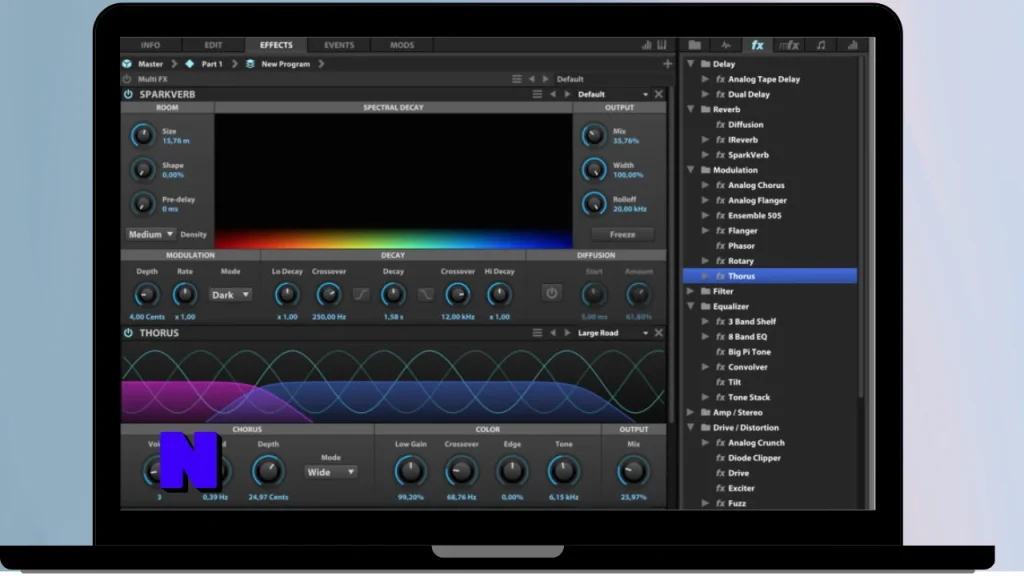Select Thorus in the effects list

tap(770, 276)
